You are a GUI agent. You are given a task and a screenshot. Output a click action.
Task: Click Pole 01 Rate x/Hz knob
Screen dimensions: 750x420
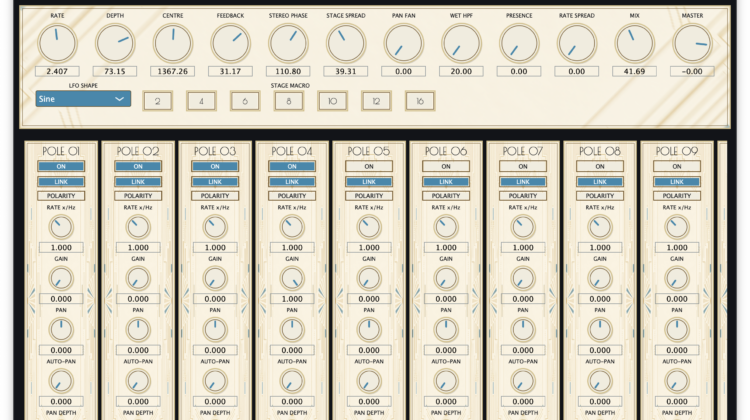tap(61, 227)
